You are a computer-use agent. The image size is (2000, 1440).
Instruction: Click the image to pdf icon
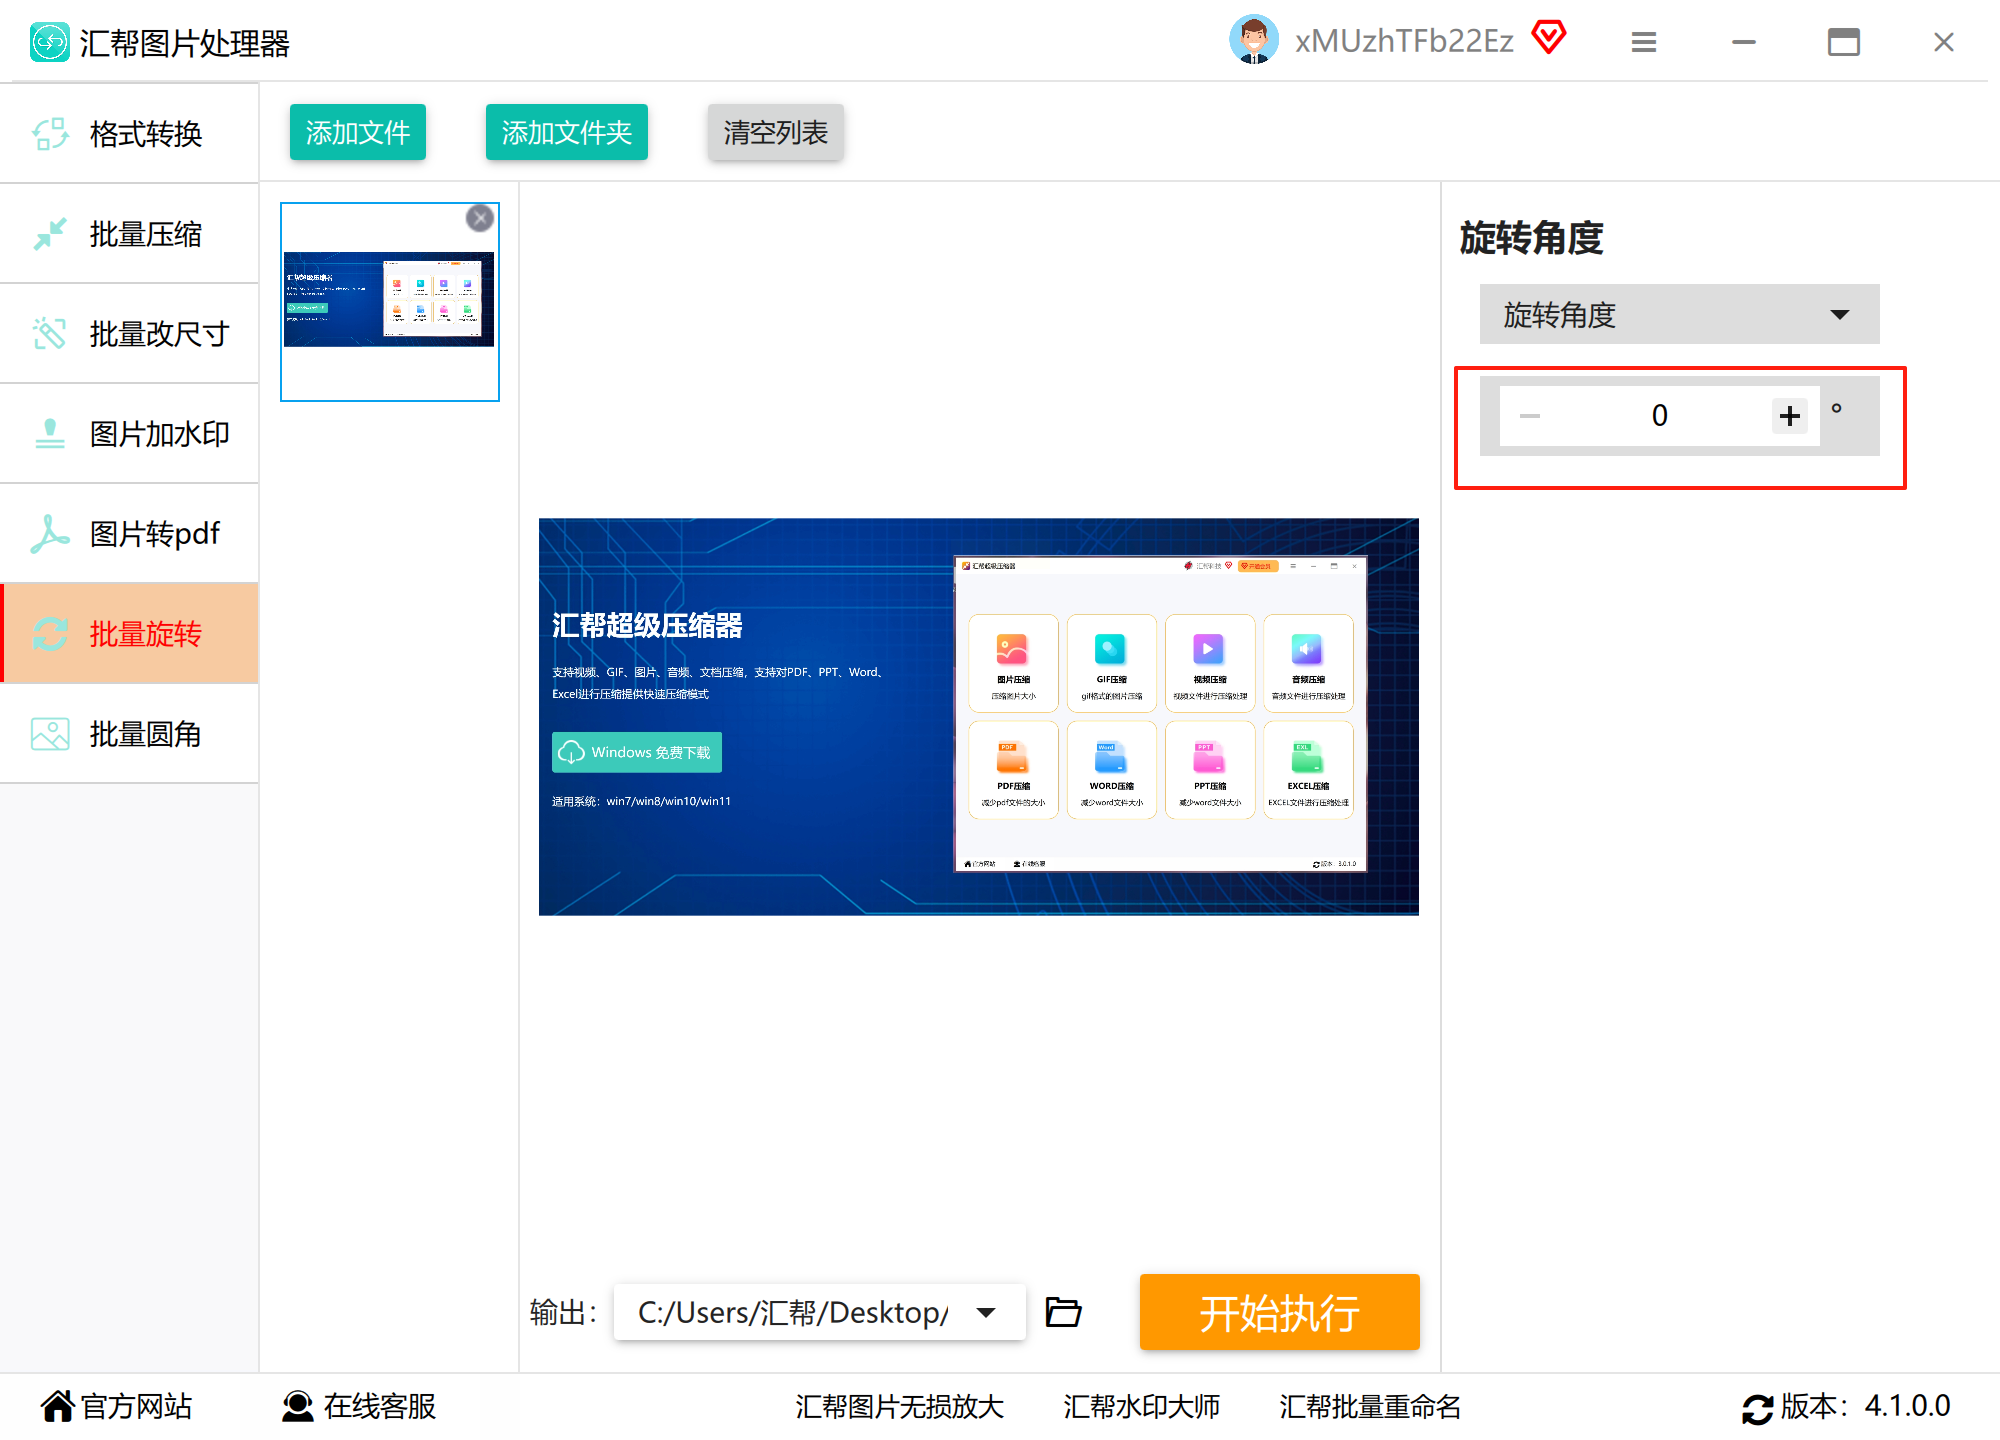(50, 534)
